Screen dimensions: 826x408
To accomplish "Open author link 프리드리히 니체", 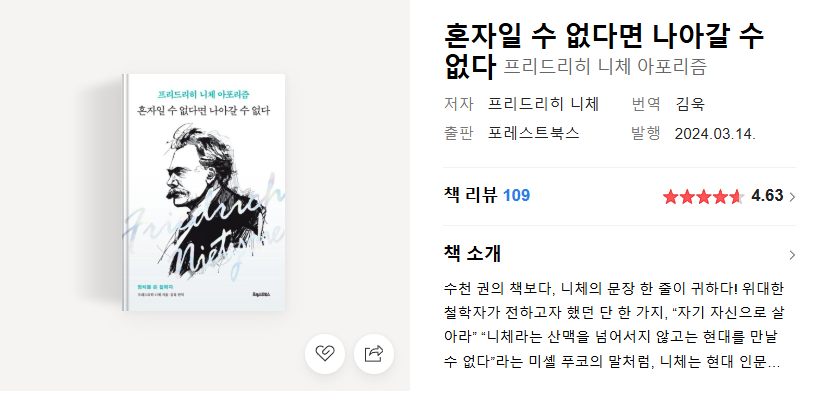I will [544, 104].
